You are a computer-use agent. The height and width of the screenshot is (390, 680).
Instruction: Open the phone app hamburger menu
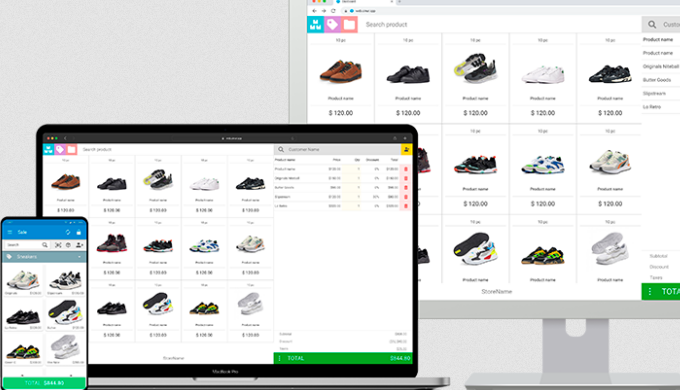pos(10,232)
